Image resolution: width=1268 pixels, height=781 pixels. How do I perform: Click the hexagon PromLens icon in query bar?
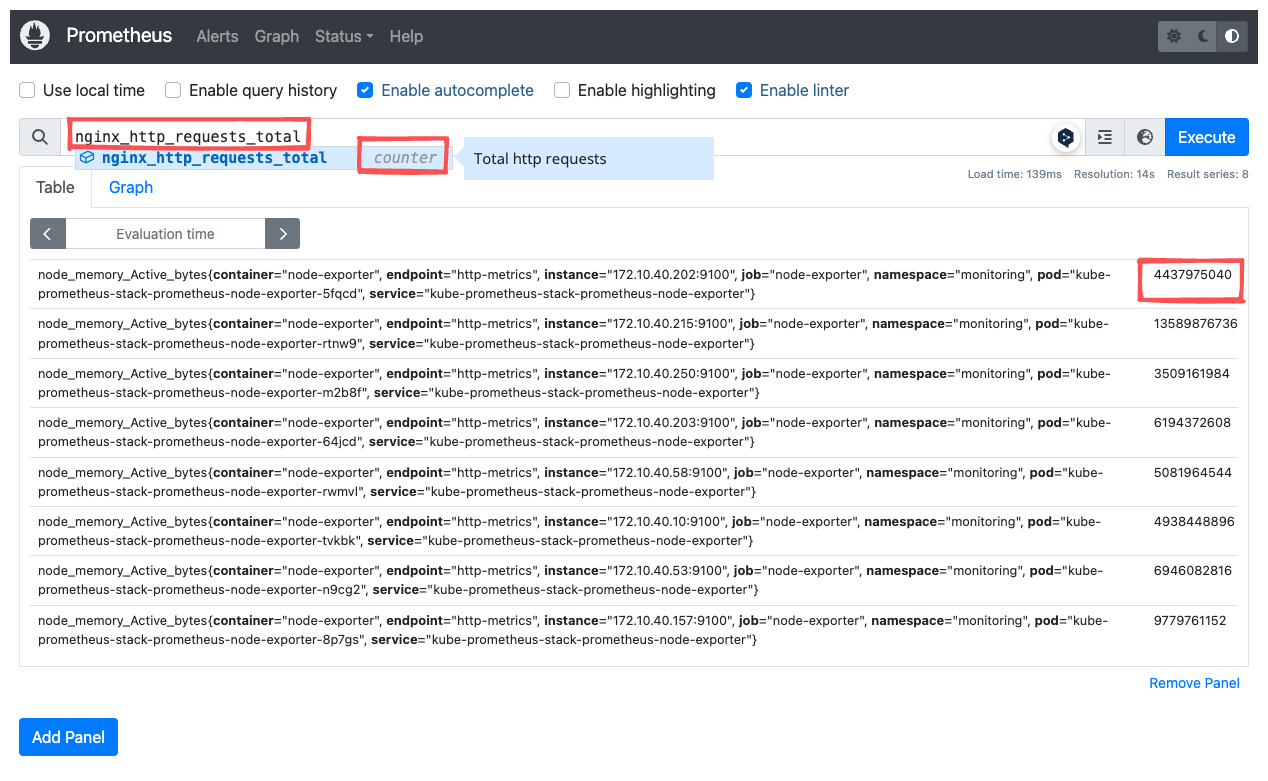point(1066,138)
